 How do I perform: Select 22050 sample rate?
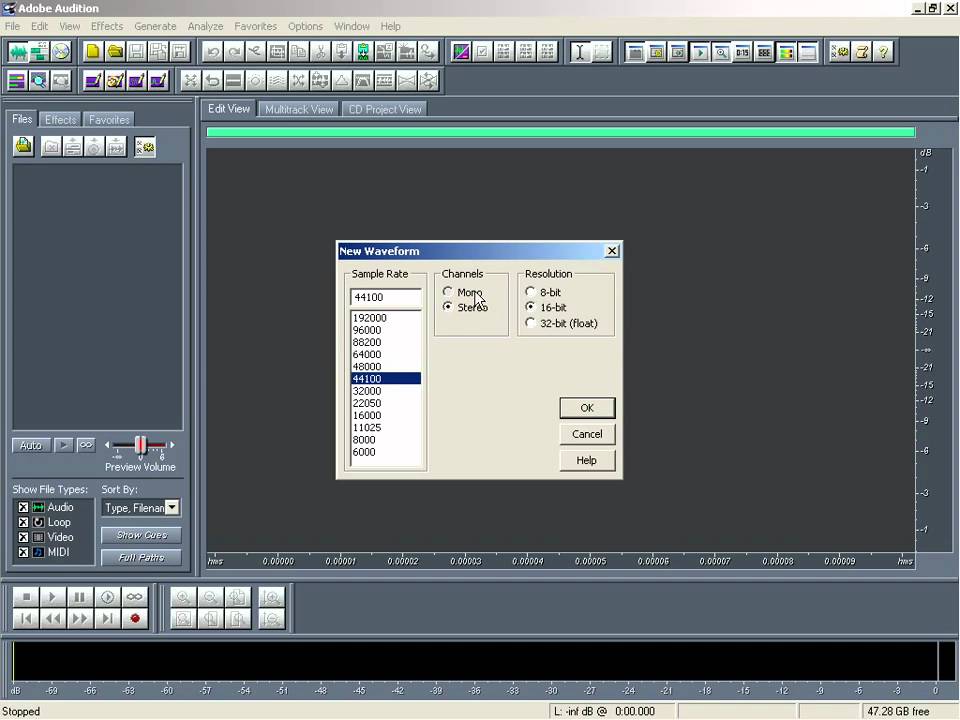pos(386,403)
